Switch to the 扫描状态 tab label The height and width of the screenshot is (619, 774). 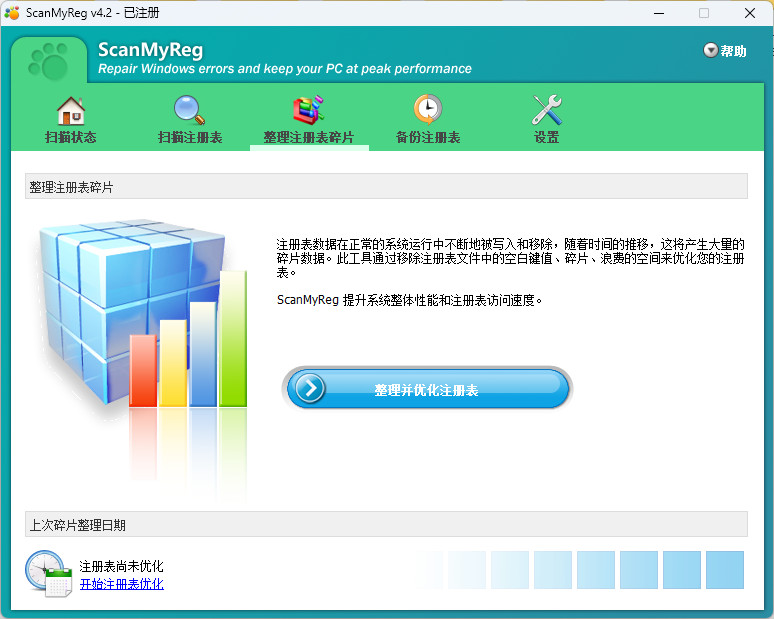click(x=71, y=137)
